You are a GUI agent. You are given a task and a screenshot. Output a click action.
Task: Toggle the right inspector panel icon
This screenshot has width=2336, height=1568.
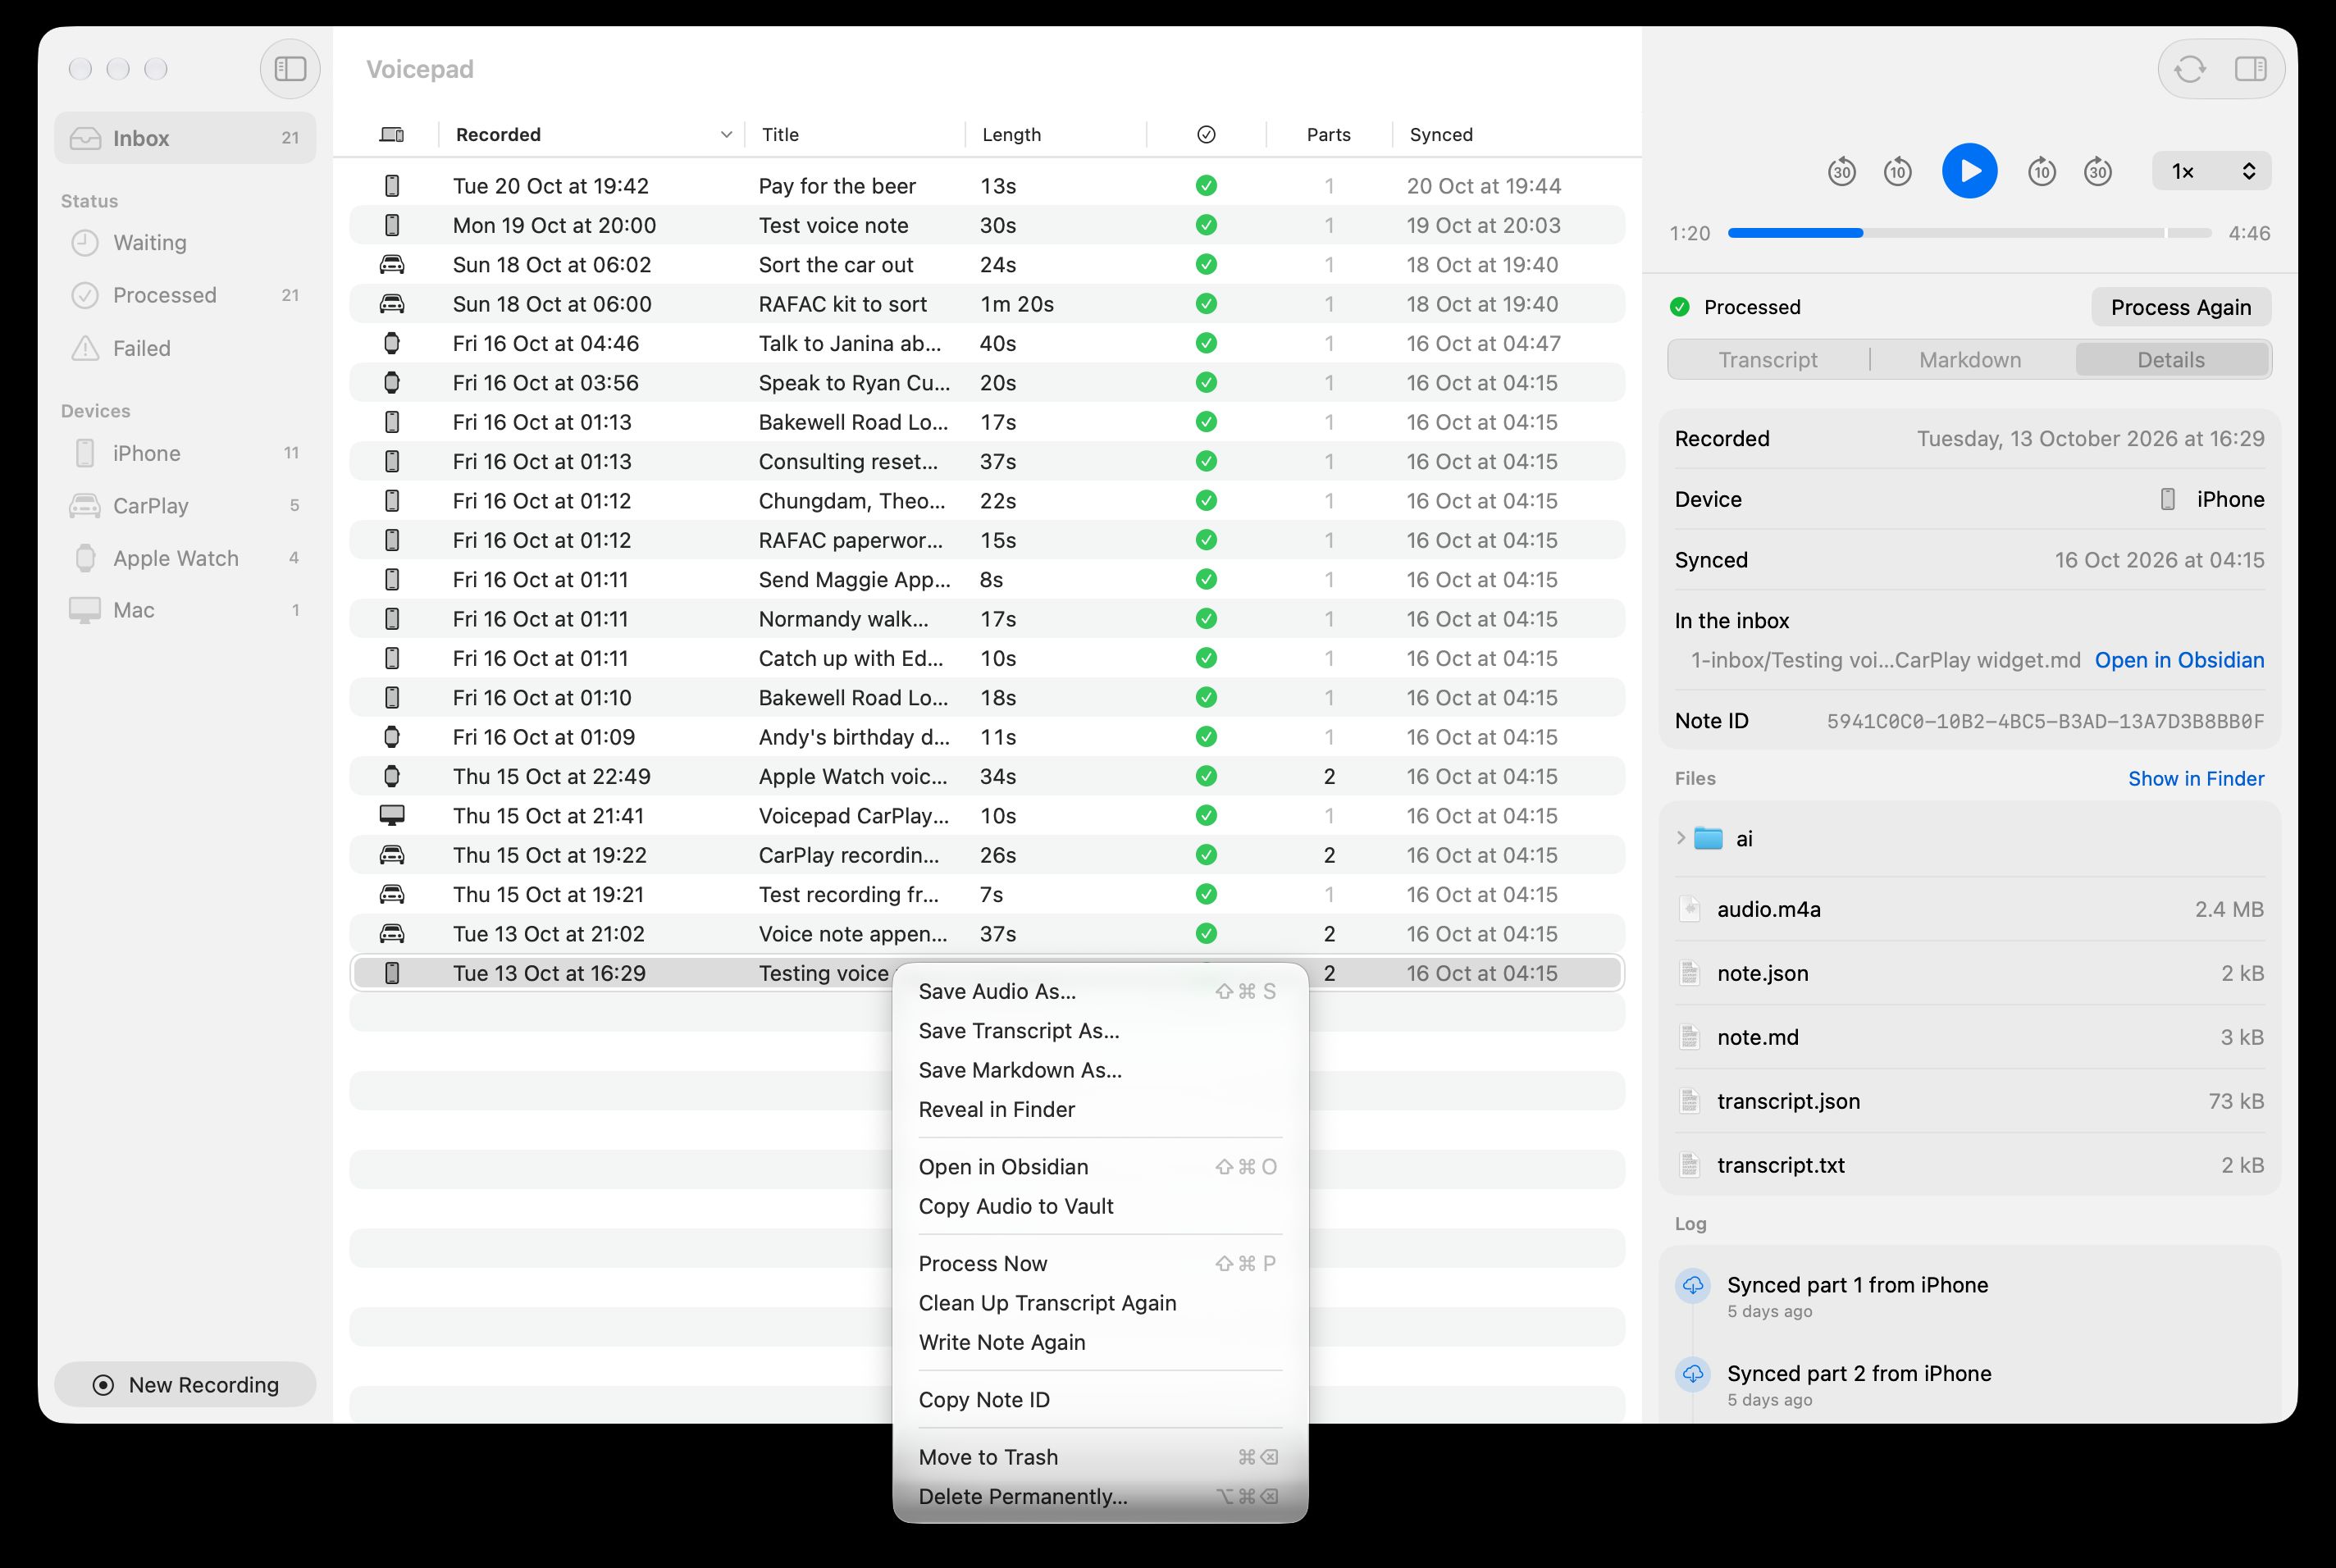tap(2250, 69)
